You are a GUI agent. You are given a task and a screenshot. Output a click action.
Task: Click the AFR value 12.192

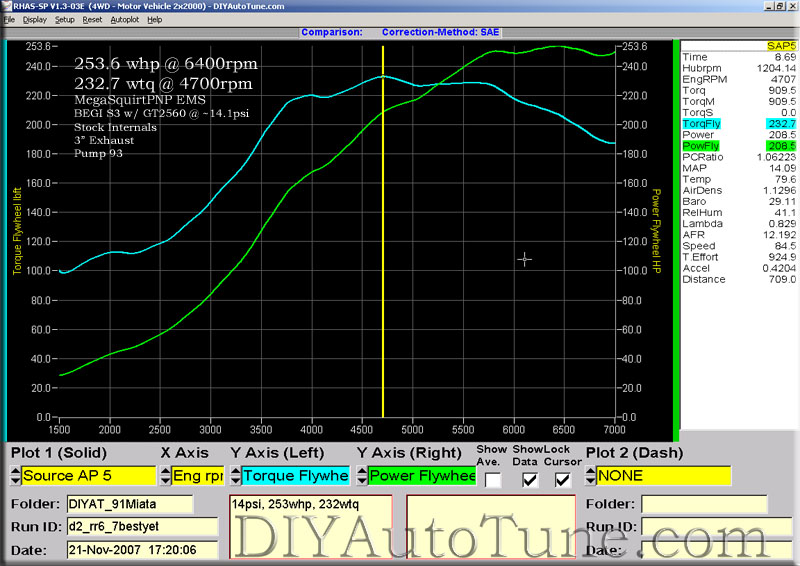[x=780, y=235]
